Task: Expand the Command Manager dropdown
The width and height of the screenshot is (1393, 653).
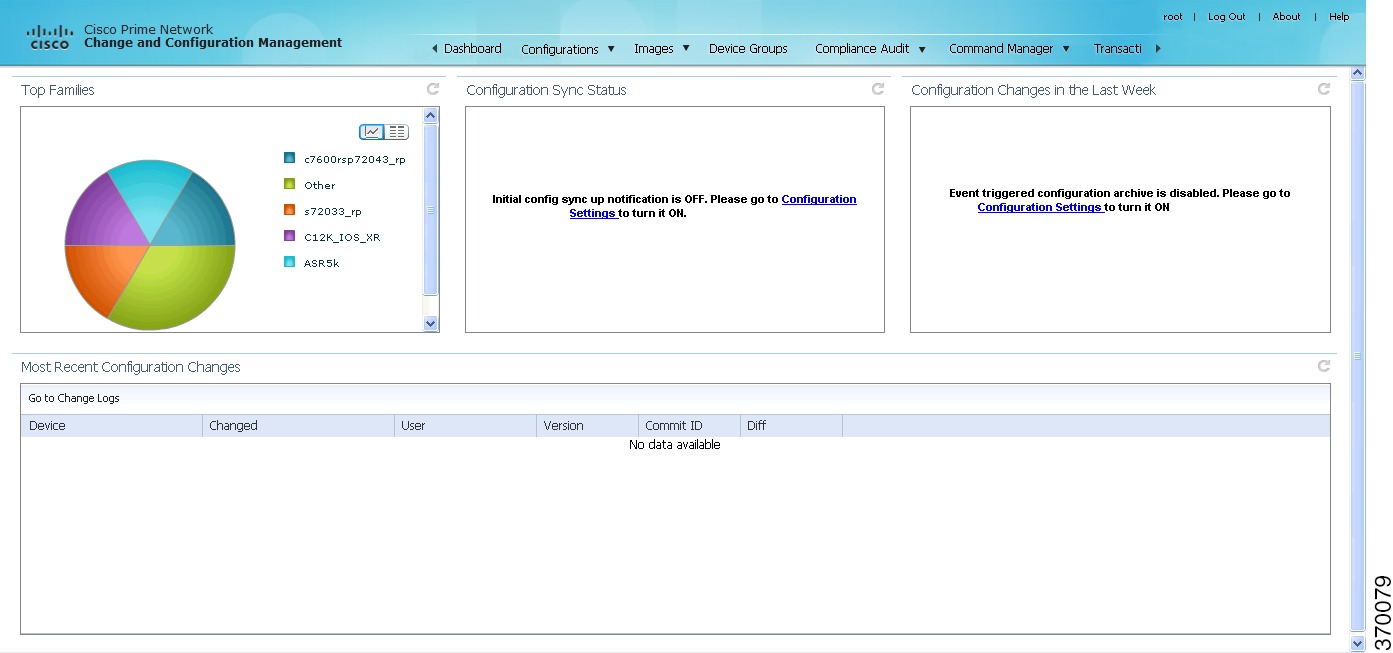Action: point(1009,48)
